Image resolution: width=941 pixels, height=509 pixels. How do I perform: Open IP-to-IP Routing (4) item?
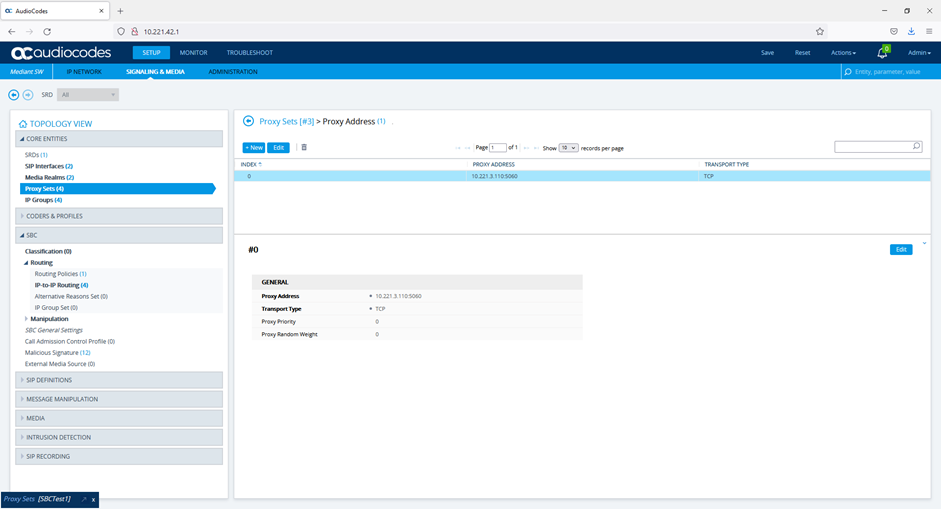[x=61, y=285]
